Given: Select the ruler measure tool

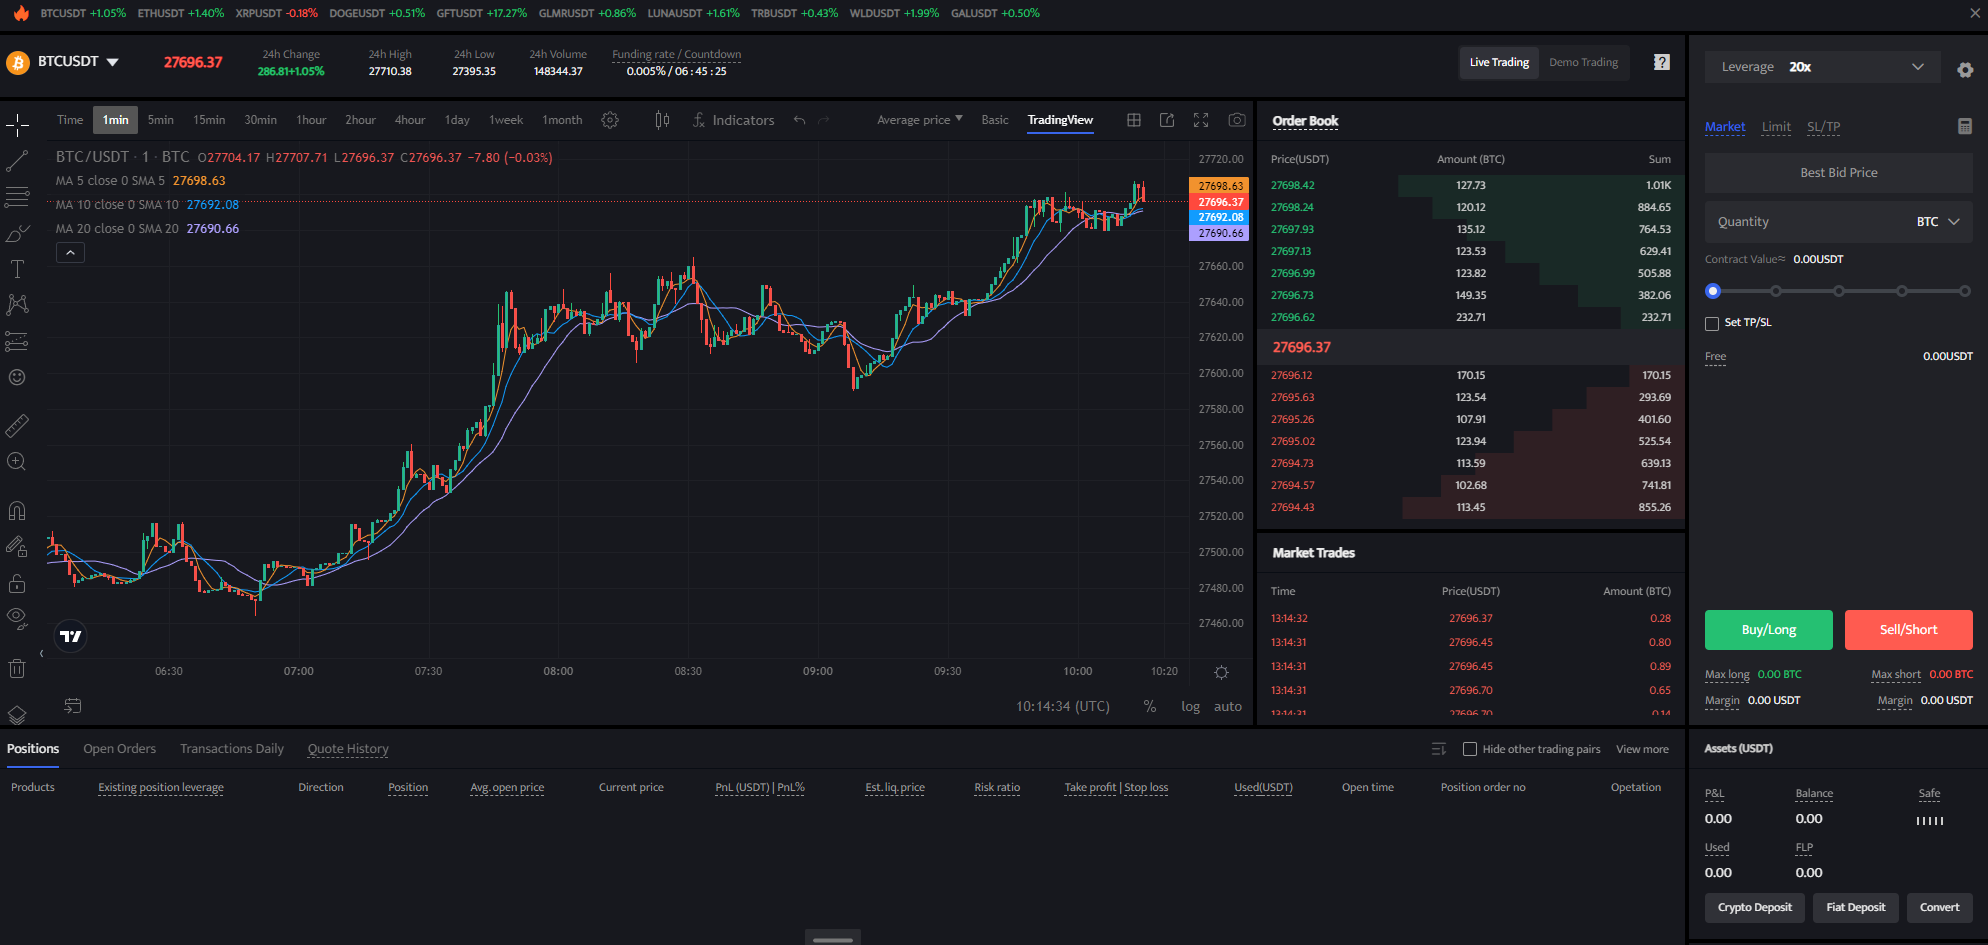Looking at the screenshot, I should (x=17, y=426).
